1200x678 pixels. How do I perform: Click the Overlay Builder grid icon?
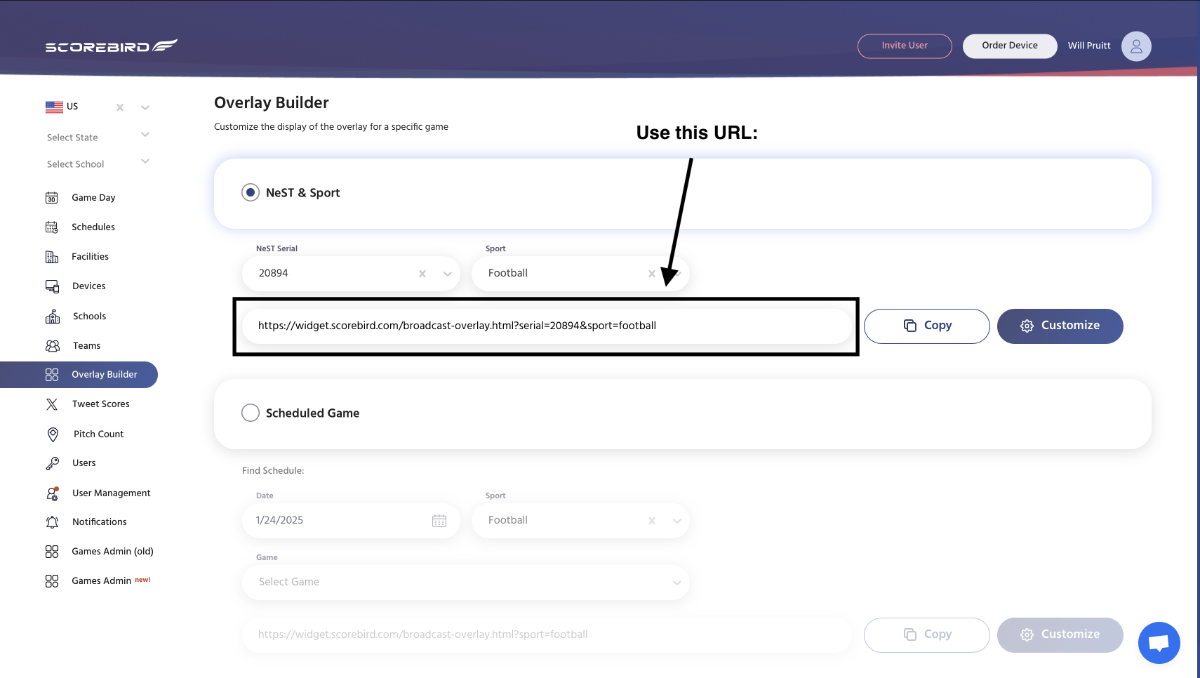pyautogui.click(x=52, y=375)
